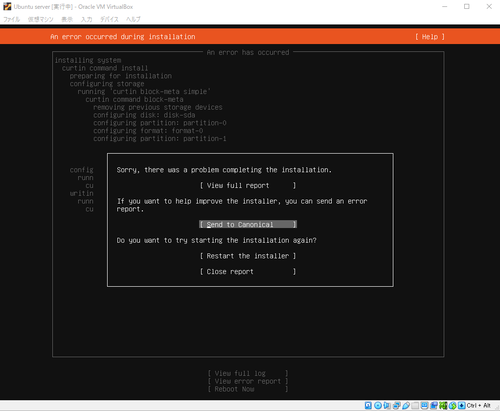
Task: Open the 仮想マシン menu
Action: coord(40,19)
